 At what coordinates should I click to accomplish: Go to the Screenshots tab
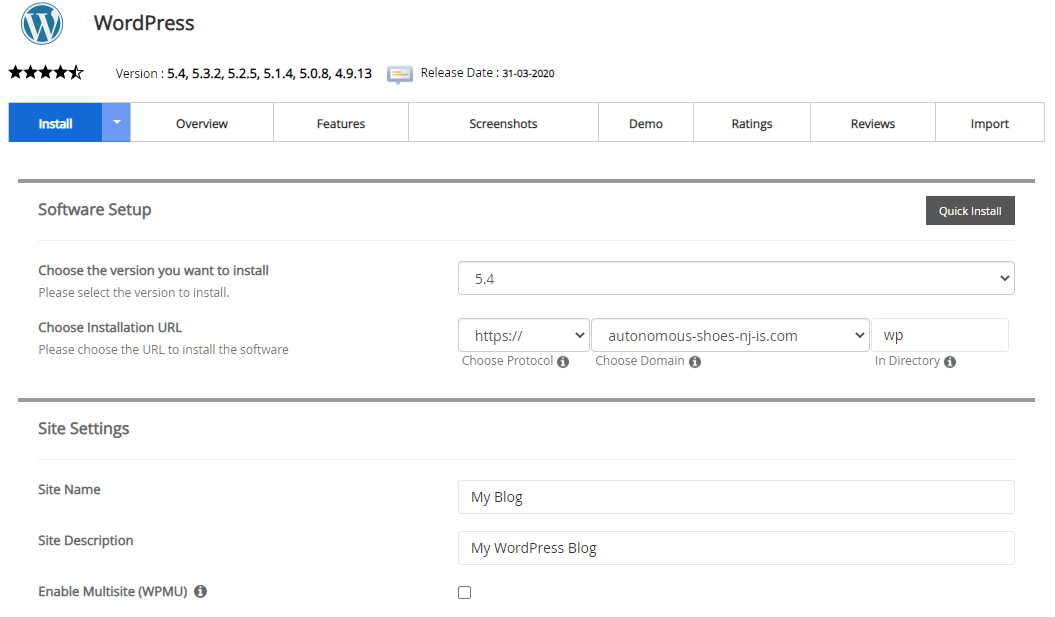[x=503, y=123]
